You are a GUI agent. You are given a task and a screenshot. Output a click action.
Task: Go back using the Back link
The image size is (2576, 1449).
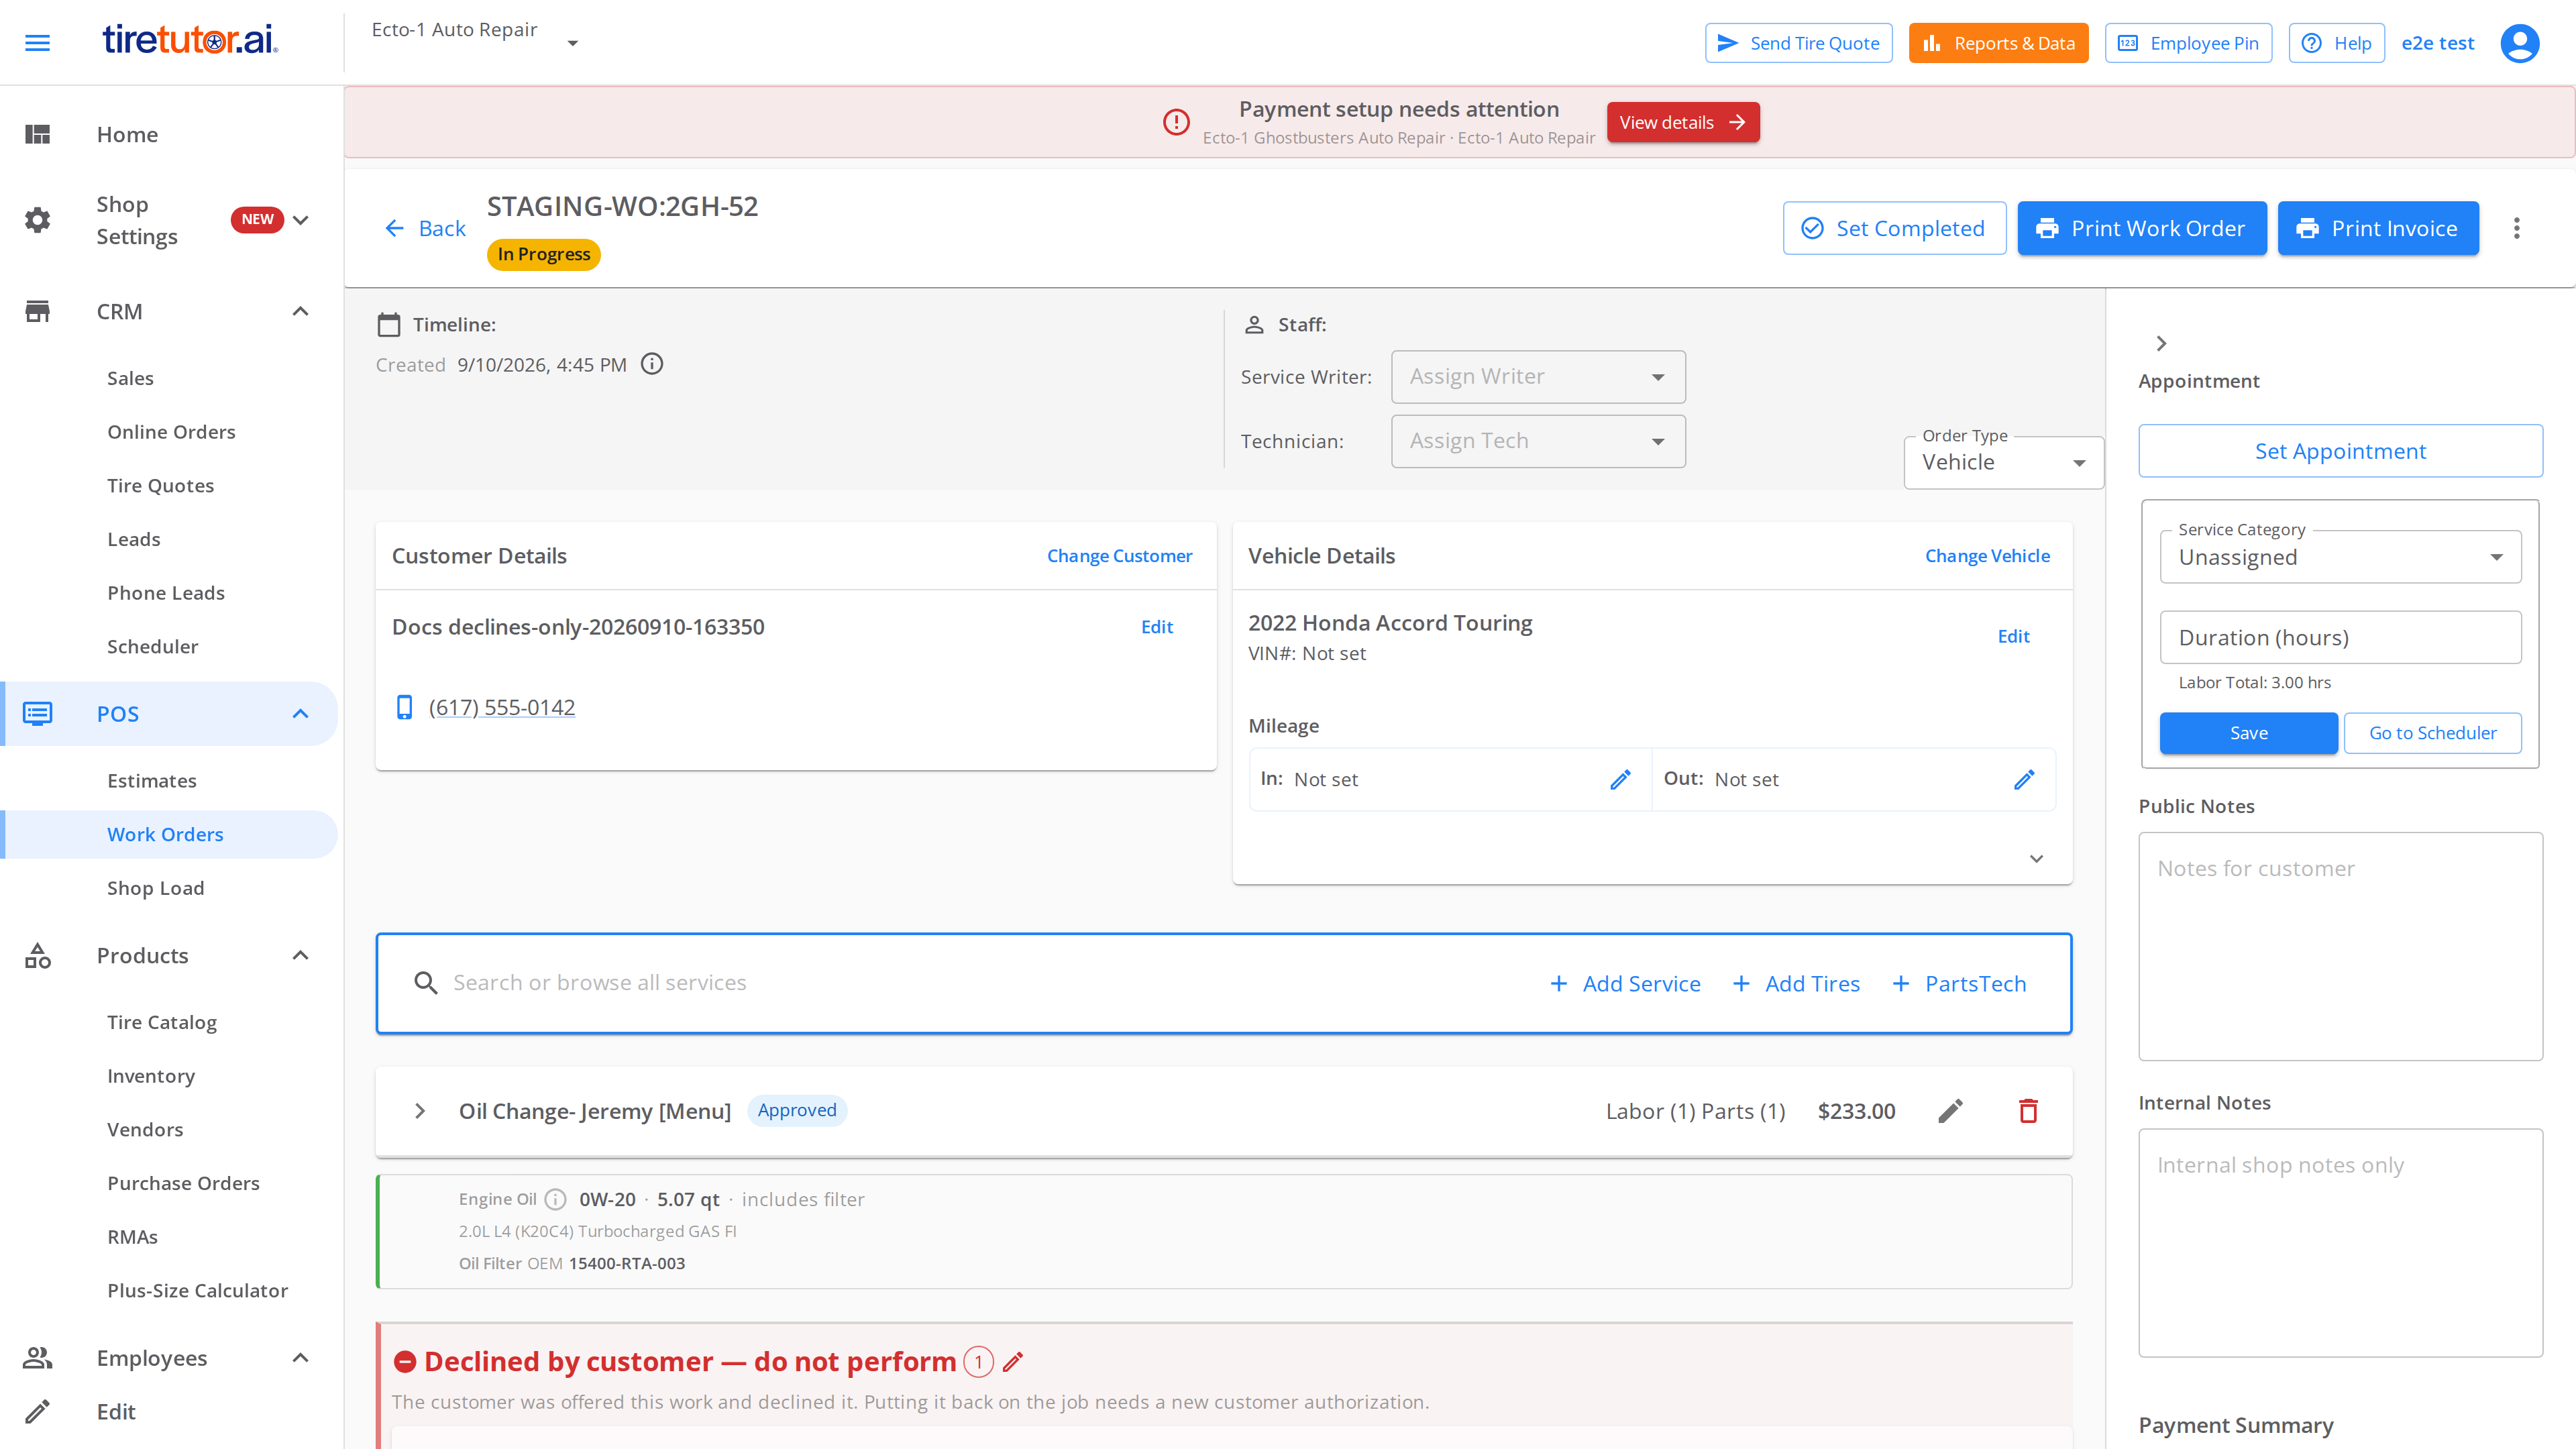[425, 228]
